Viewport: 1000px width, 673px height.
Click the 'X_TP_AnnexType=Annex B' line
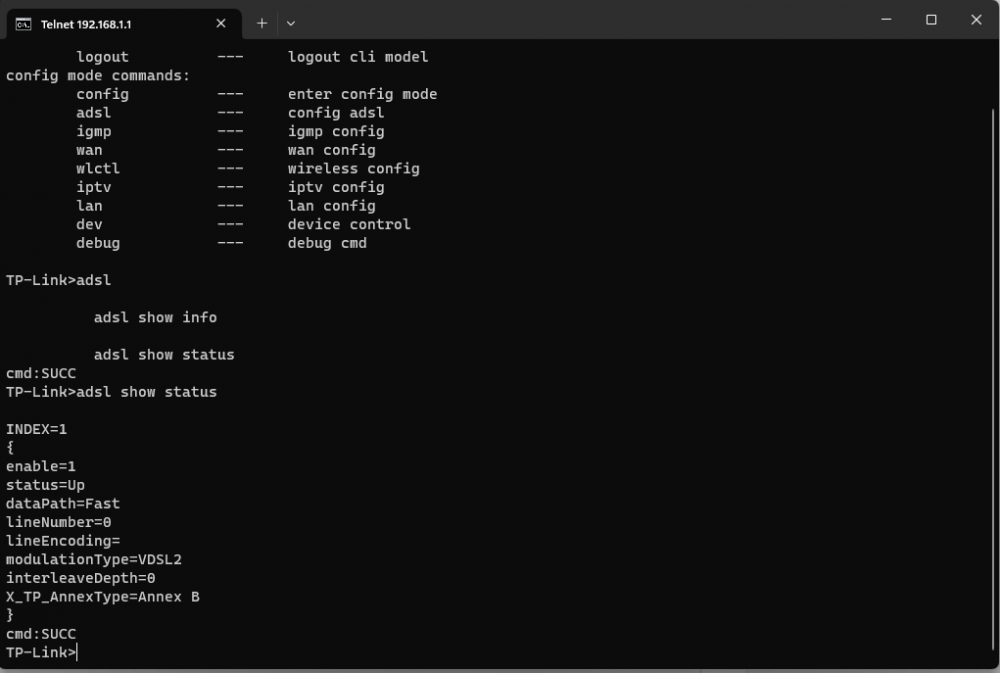point(103,597)
